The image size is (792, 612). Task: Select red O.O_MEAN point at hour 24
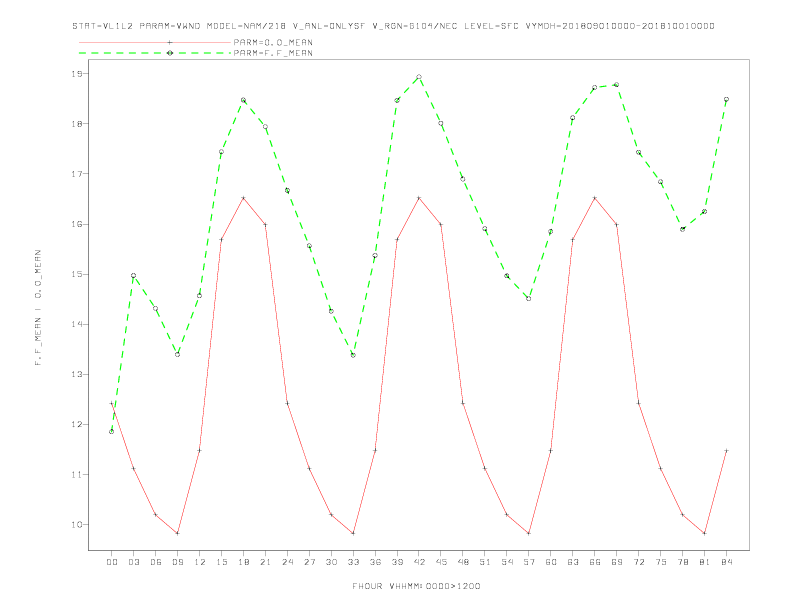click(287, 403)
